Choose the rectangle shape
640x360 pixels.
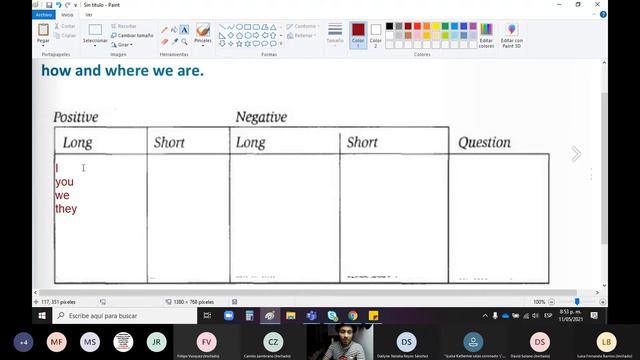(x=248, y=27)
